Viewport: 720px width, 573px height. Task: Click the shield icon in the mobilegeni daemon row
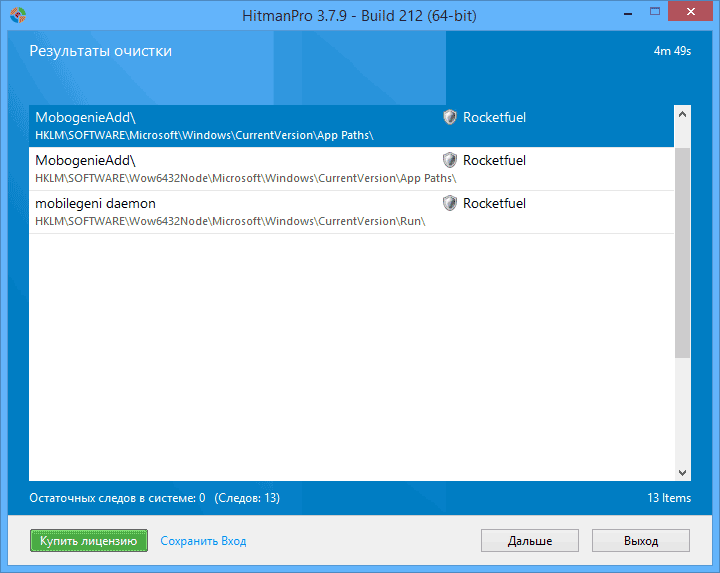(x=450, y=203)
